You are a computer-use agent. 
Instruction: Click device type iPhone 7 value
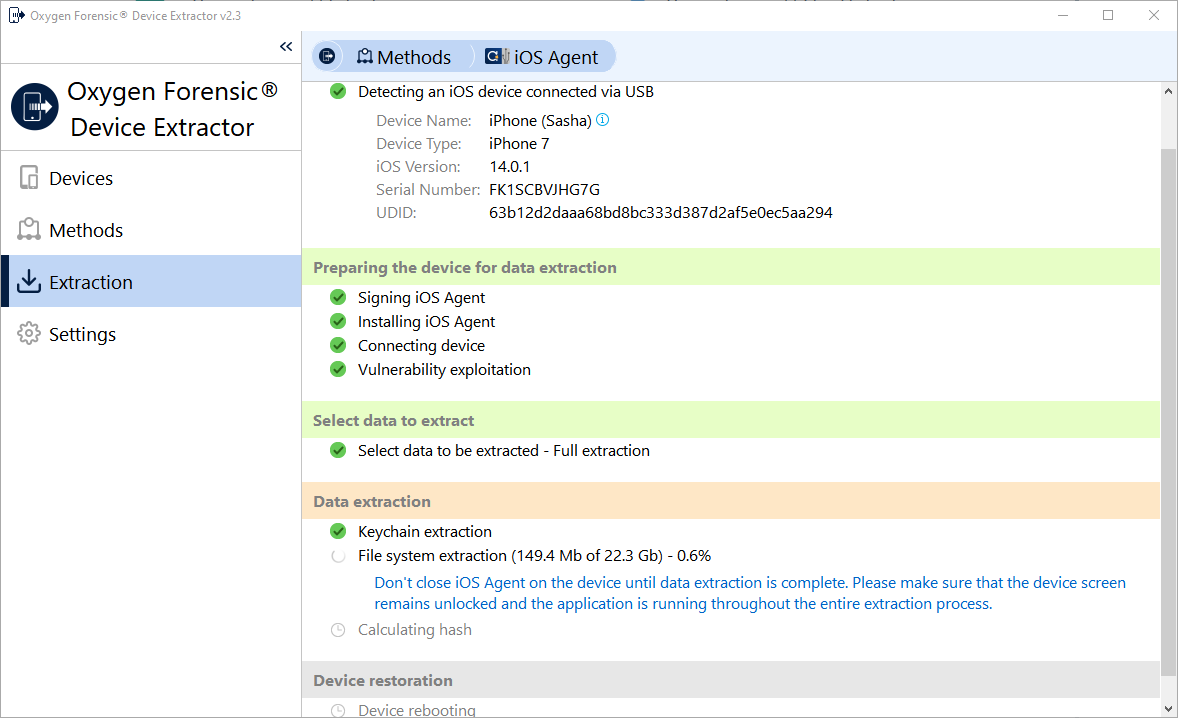pyautogui.click(x=518, y=143)
